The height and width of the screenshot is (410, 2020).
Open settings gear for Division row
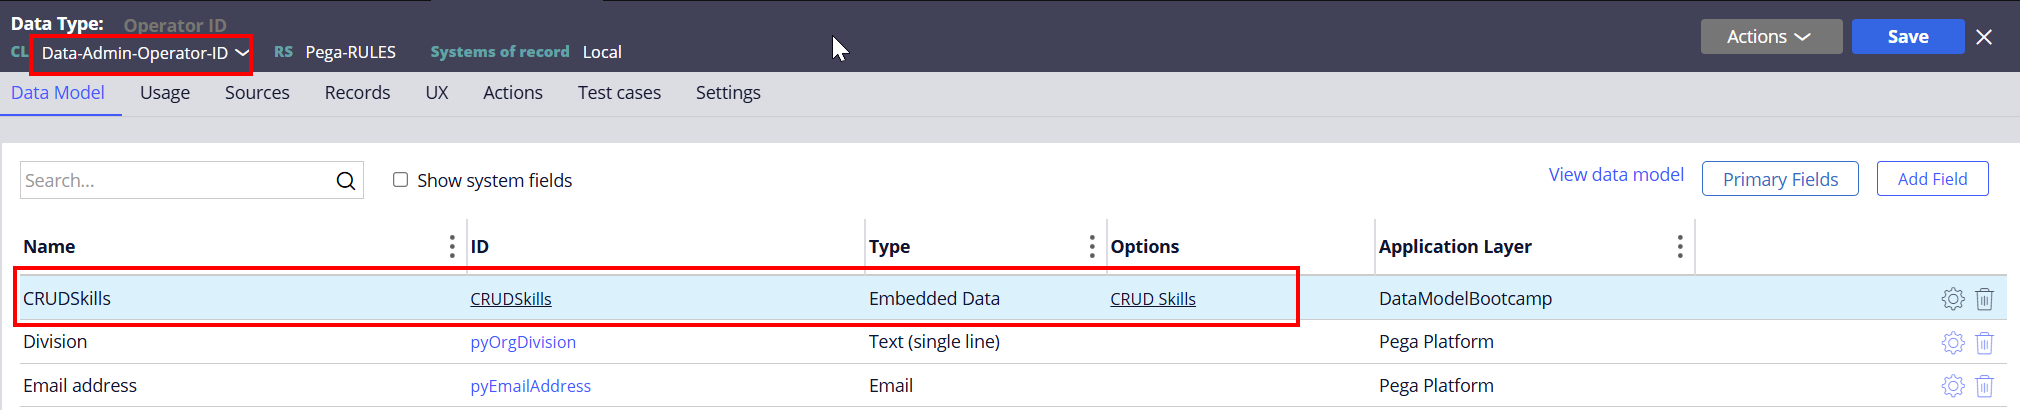click(1953, 343)
